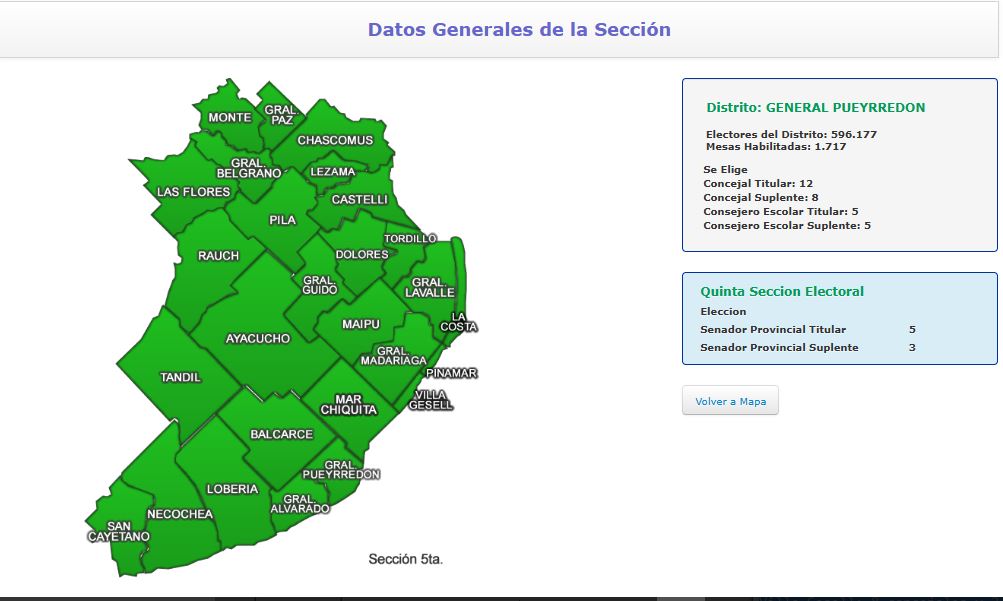Click the Maipu map region
The width and height of the screenshot is (1003, 601).
point(360,324)
